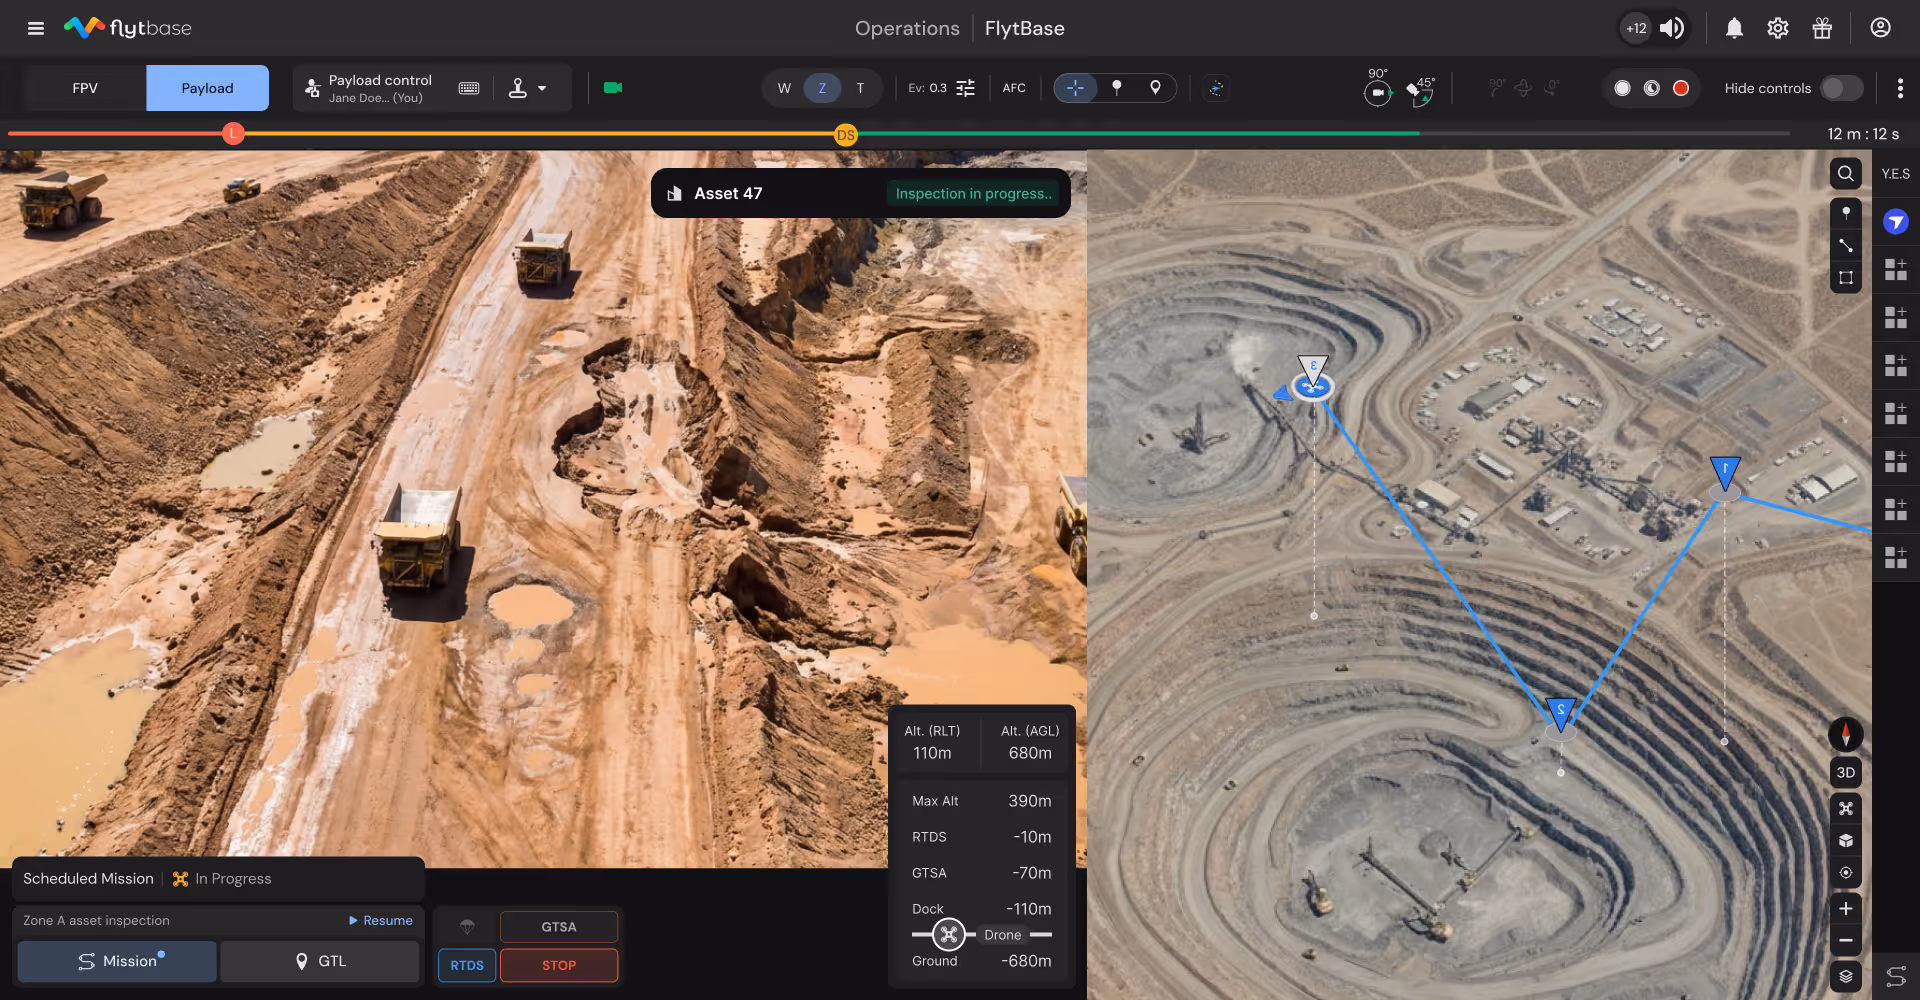This screenshot has width=1920, height=1000.
Task: Select the map line measure tool
Action: pos(1846,245)
